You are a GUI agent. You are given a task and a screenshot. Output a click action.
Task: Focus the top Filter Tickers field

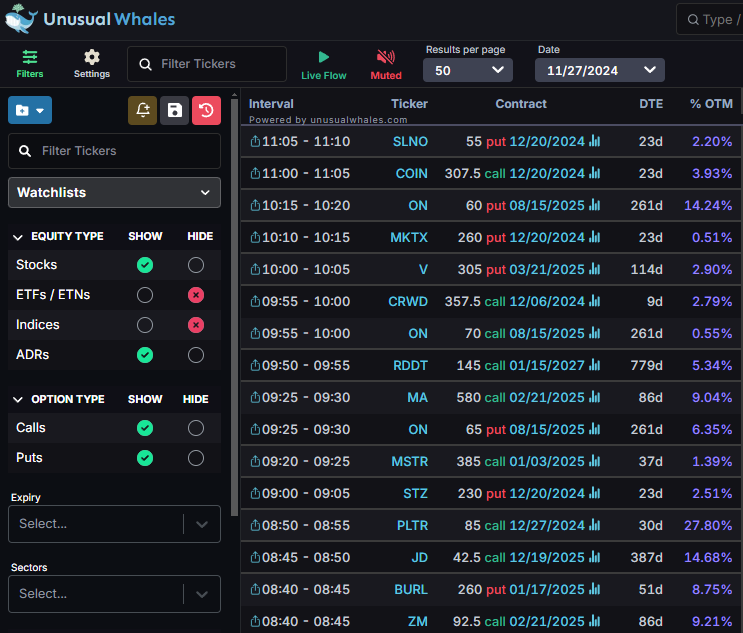(207, 64)
